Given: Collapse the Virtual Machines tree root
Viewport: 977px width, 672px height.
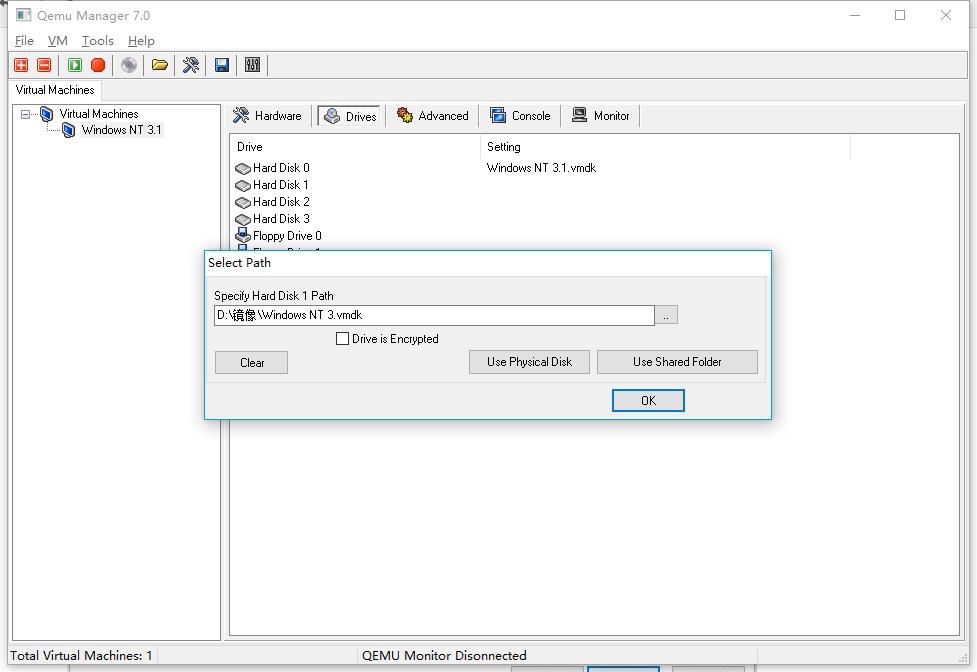Looking at the screenshot, I should tap(26, 114).
